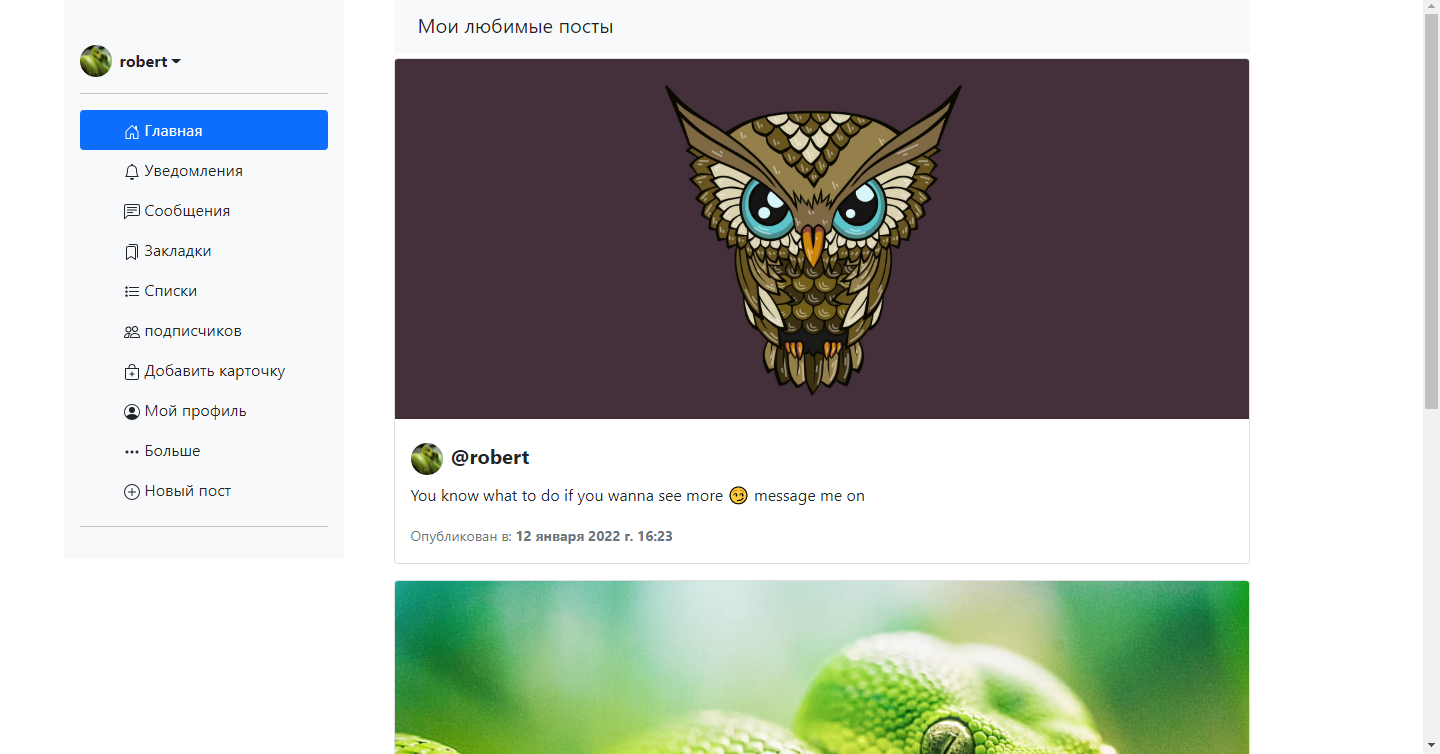Viewport: 1440px width, 754px height.
Task: Click the dropdown caret next to robert
Action: (x=177, y=62)
